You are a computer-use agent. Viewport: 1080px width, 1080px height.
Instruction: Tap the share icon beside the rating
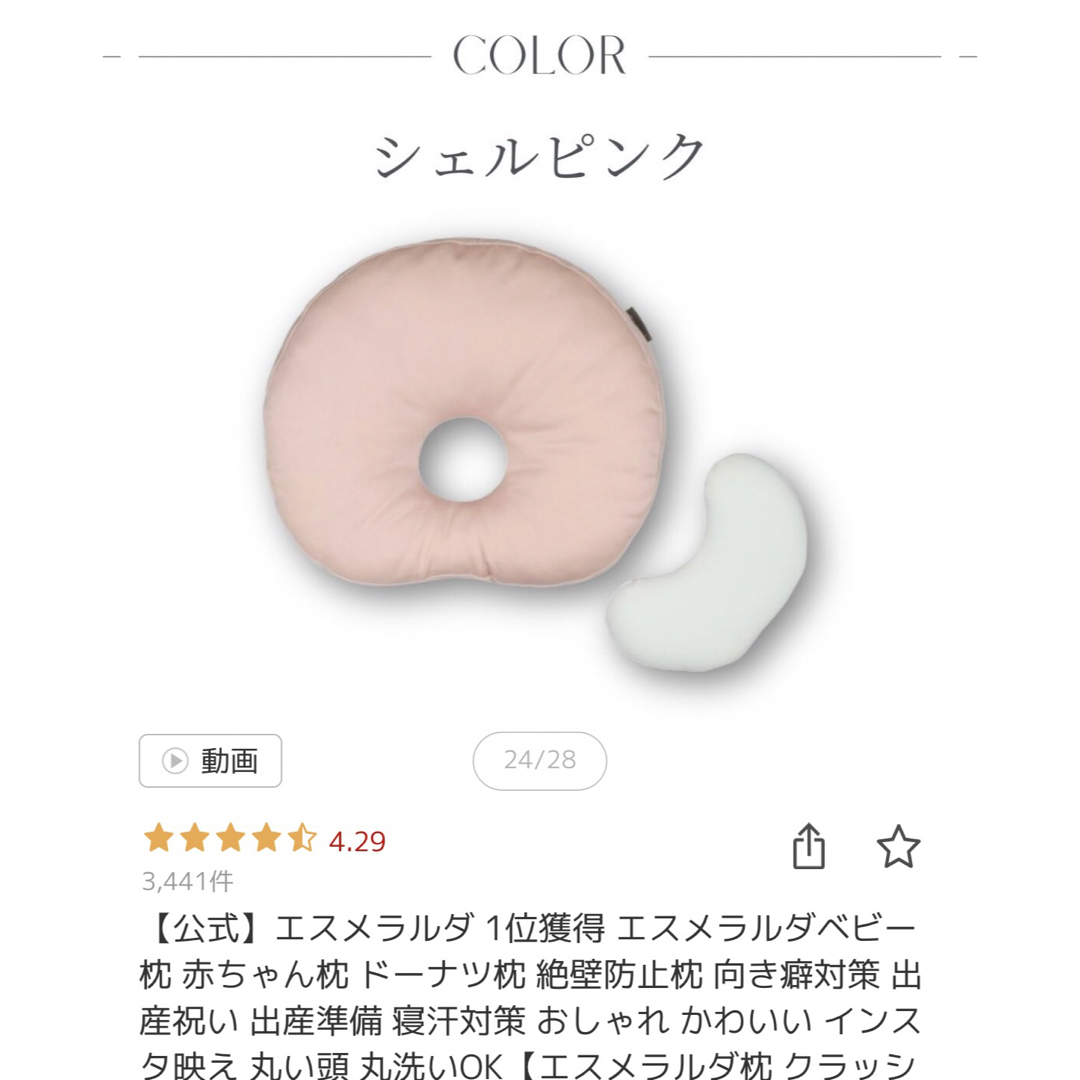(x=809, y=845)
